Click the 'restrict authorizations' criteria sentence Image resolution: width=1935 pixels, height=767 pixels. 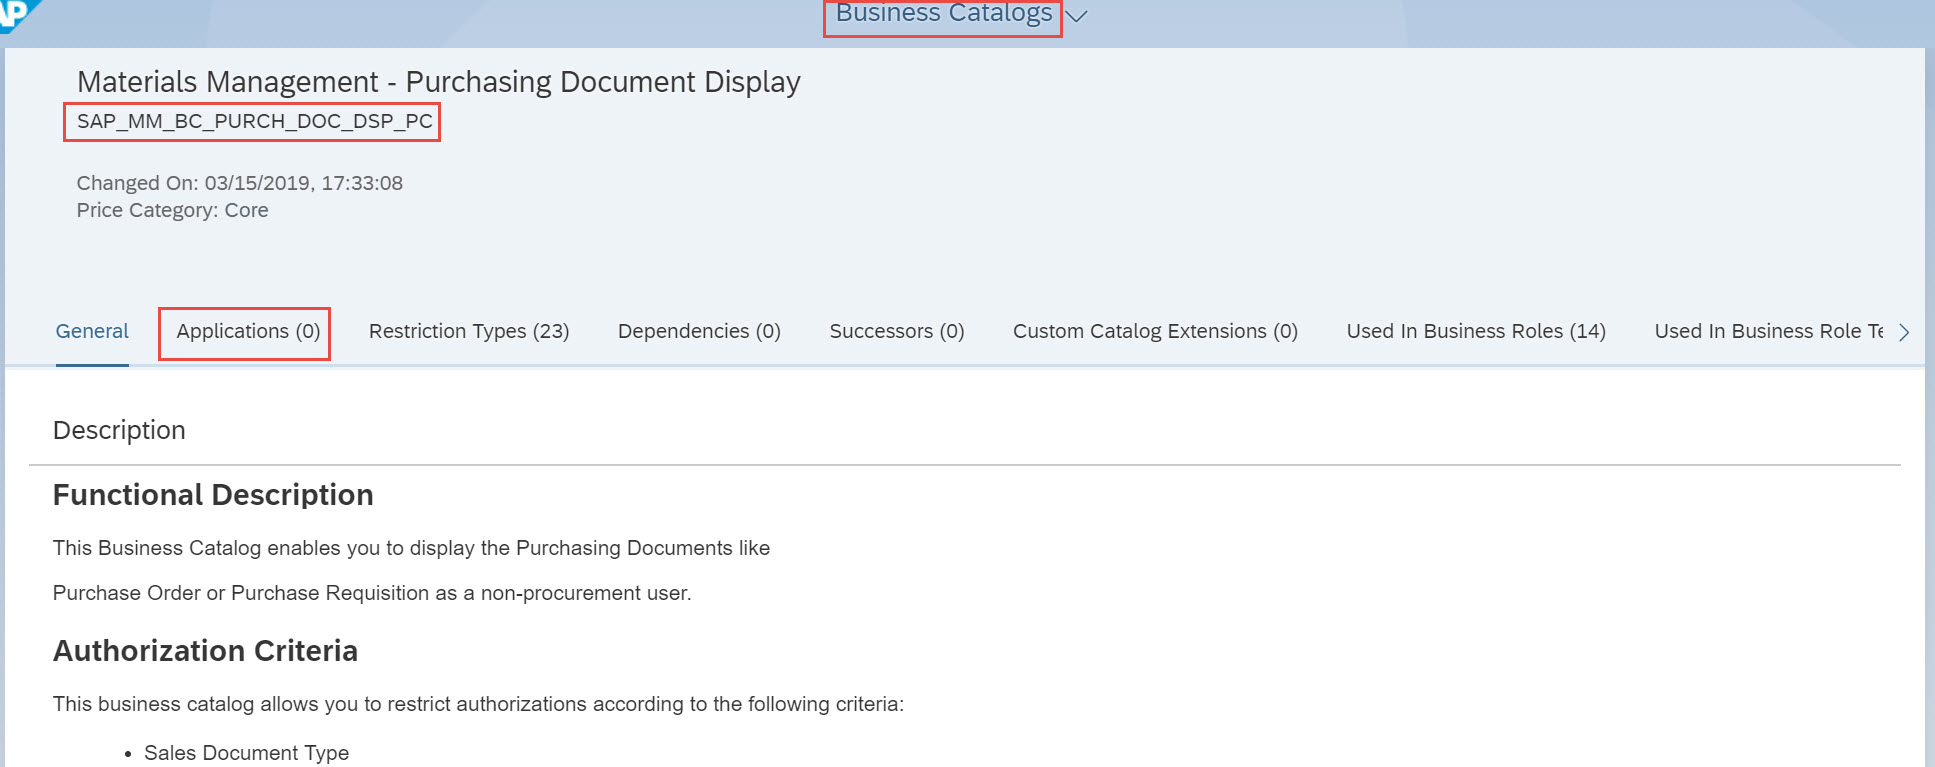point(478,704)
